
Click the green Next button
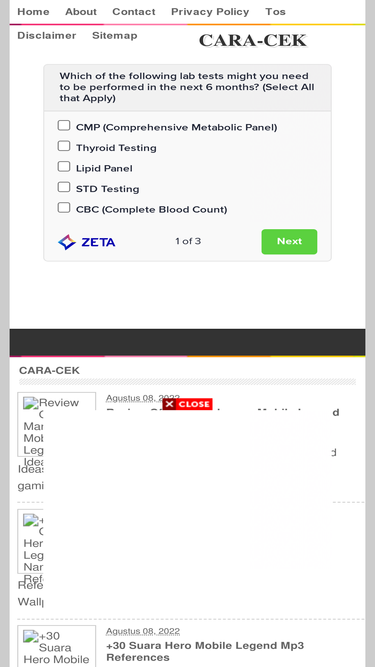pyautogui.click(x=289, y=242)
